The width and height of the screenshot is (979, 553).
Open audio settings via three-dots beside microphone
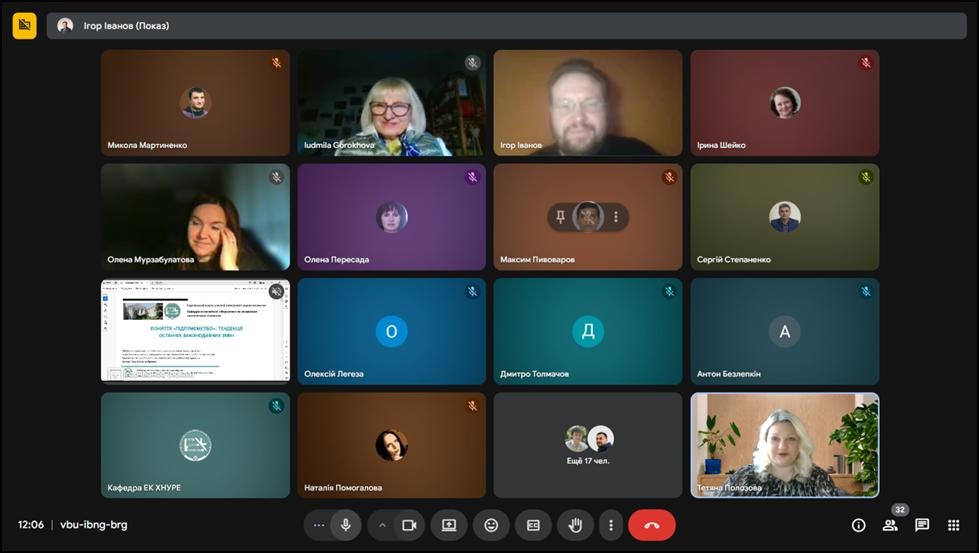[x=318, y=525]
